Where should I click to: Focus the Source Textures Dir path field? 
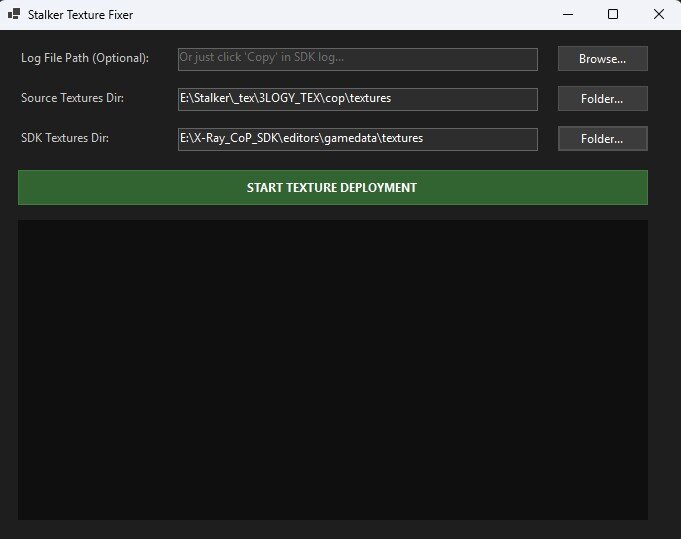[357, 99]
